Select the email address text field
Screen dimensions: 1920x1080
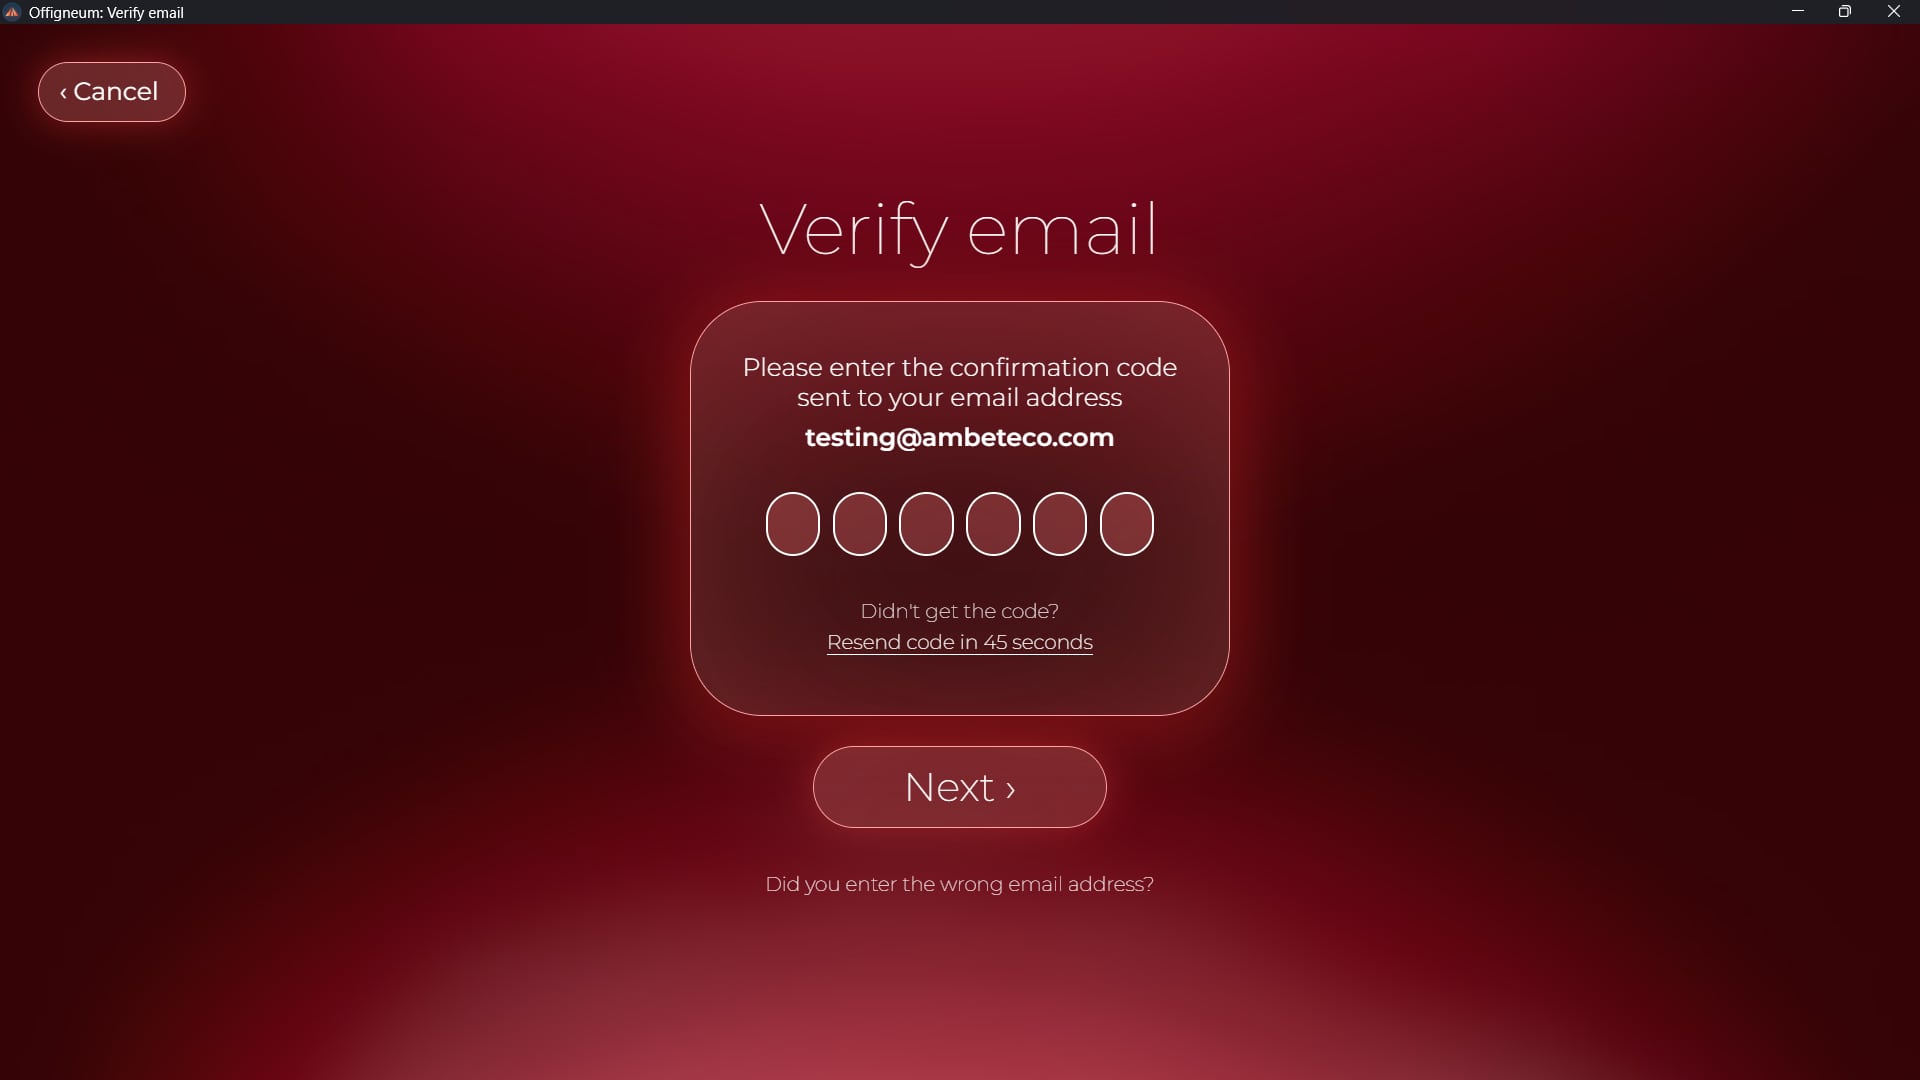tap(960, 436)
